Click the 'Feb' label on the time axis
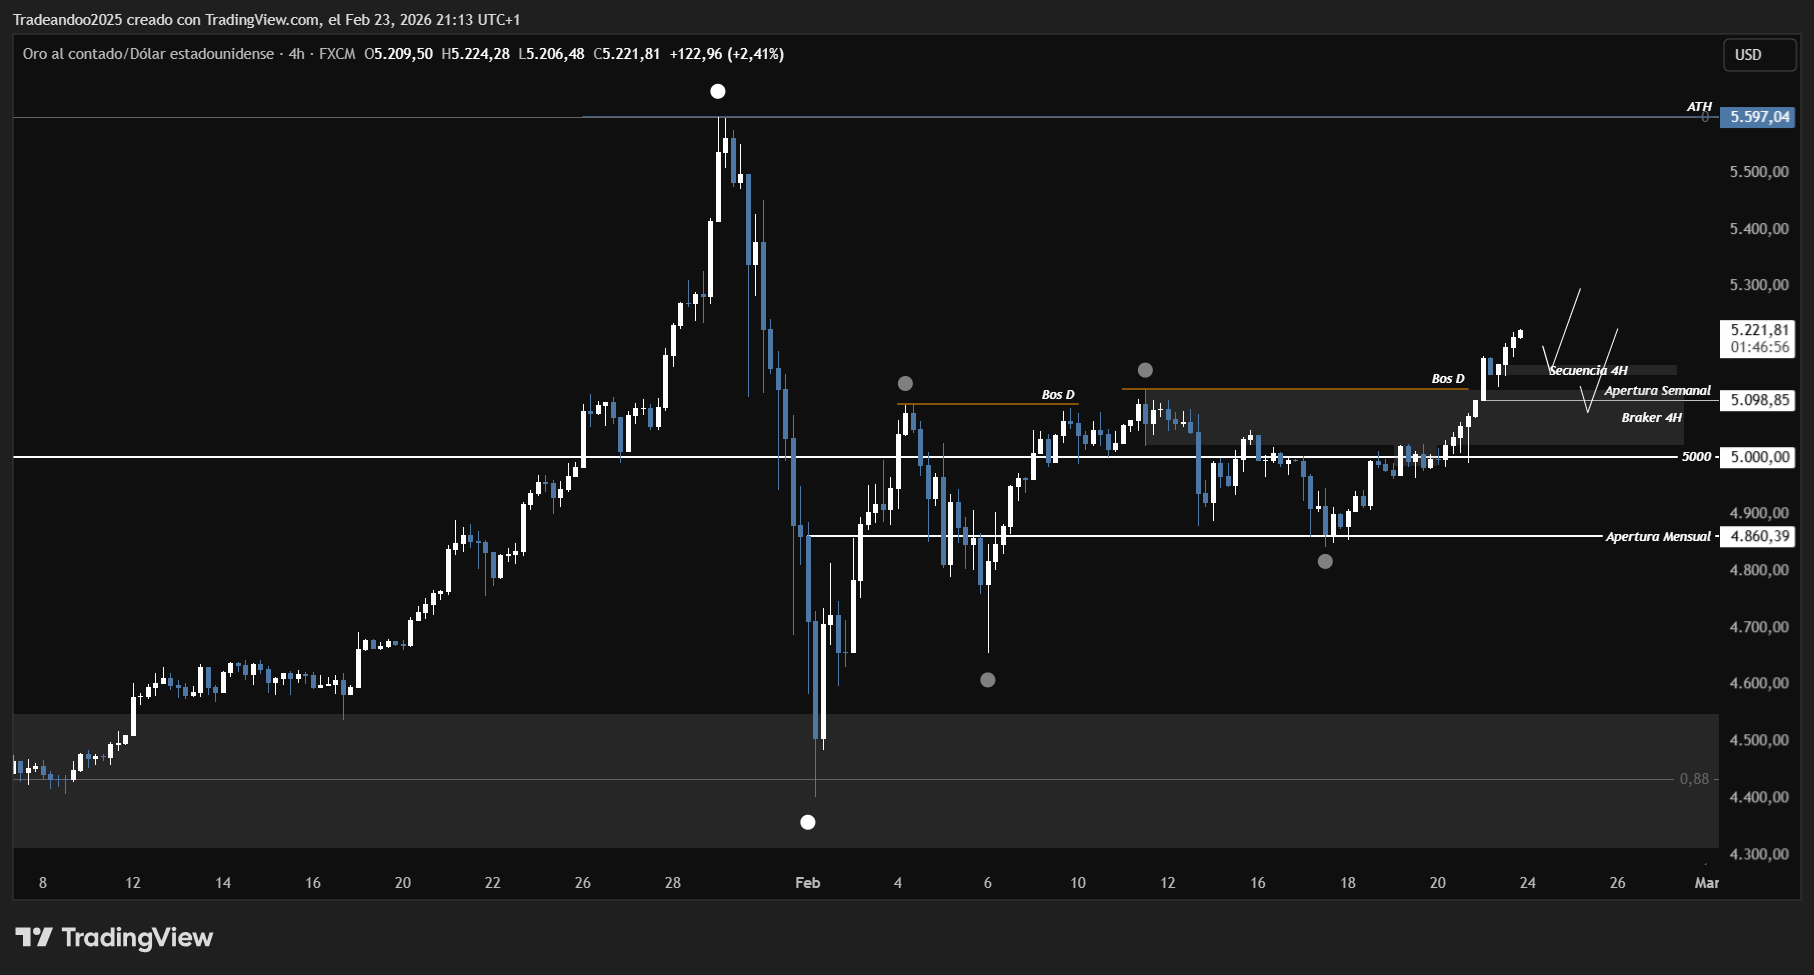 pyautogui.click(x=807, y=882)
